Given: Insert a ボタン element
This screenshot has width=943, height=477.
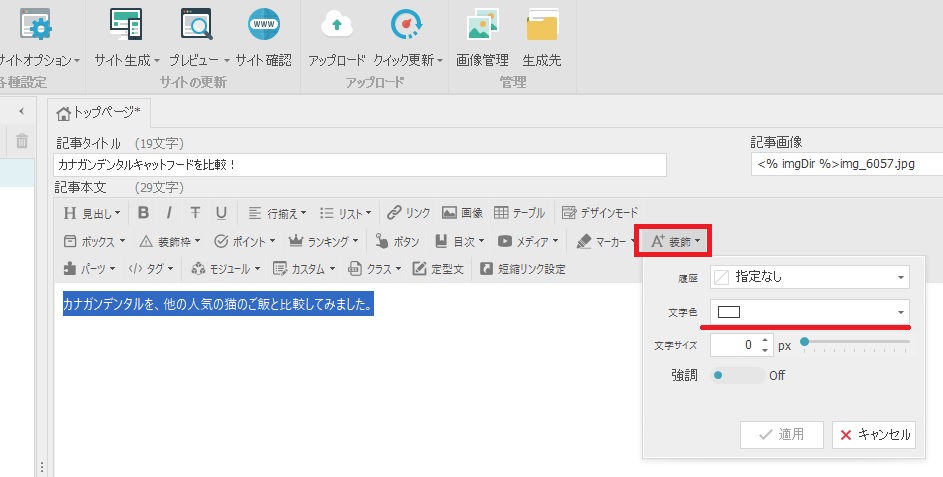Looking at the screenshot, I should point(397,241).
